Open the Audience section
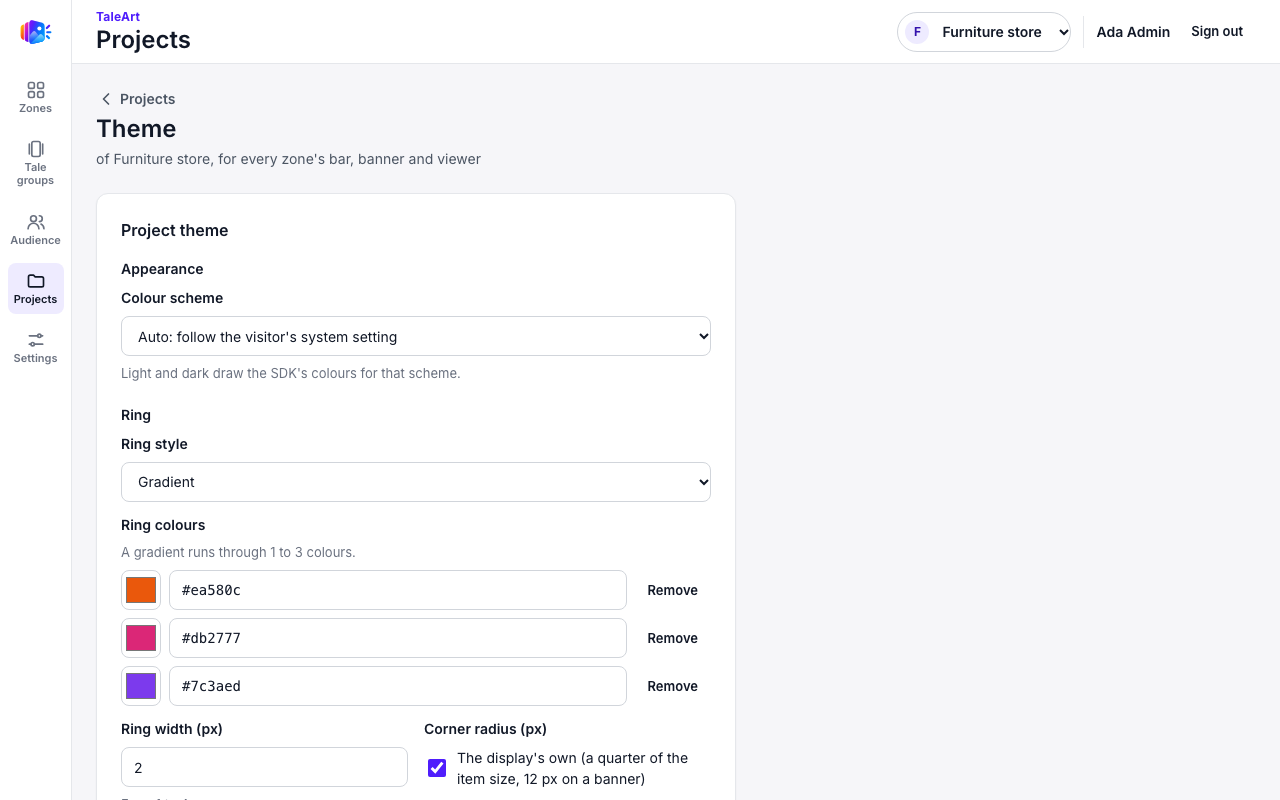The width and height of the screenshot is (1280, 800). pyautogui.click(x=36, y=230)
